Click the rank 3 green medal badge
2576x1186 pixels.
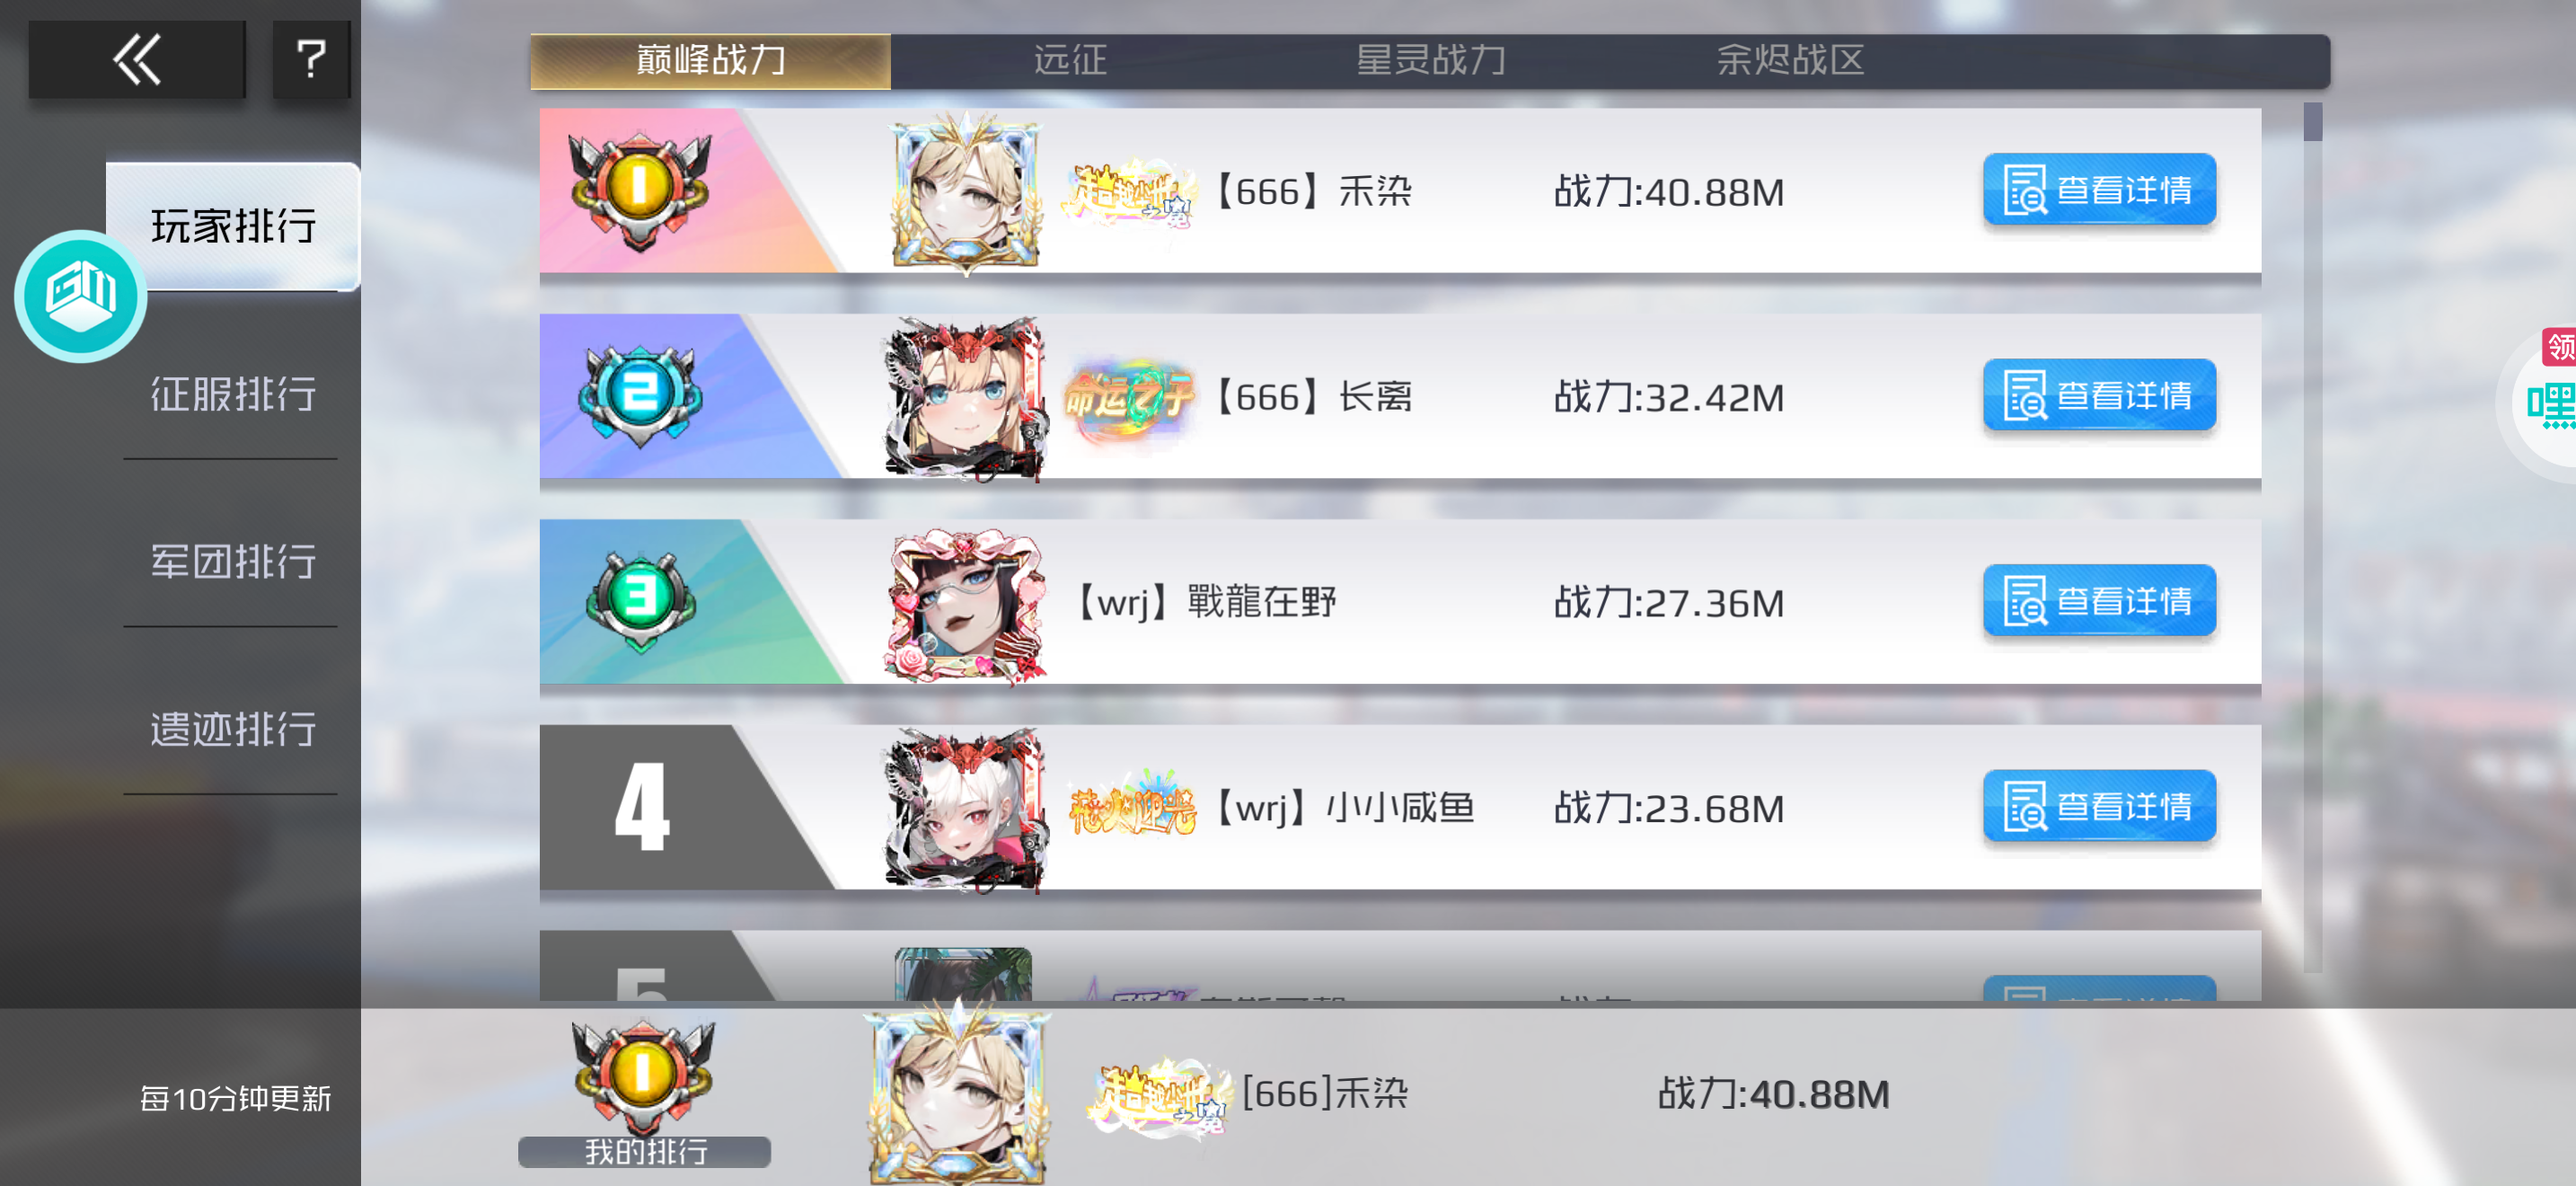pos(640,601)
